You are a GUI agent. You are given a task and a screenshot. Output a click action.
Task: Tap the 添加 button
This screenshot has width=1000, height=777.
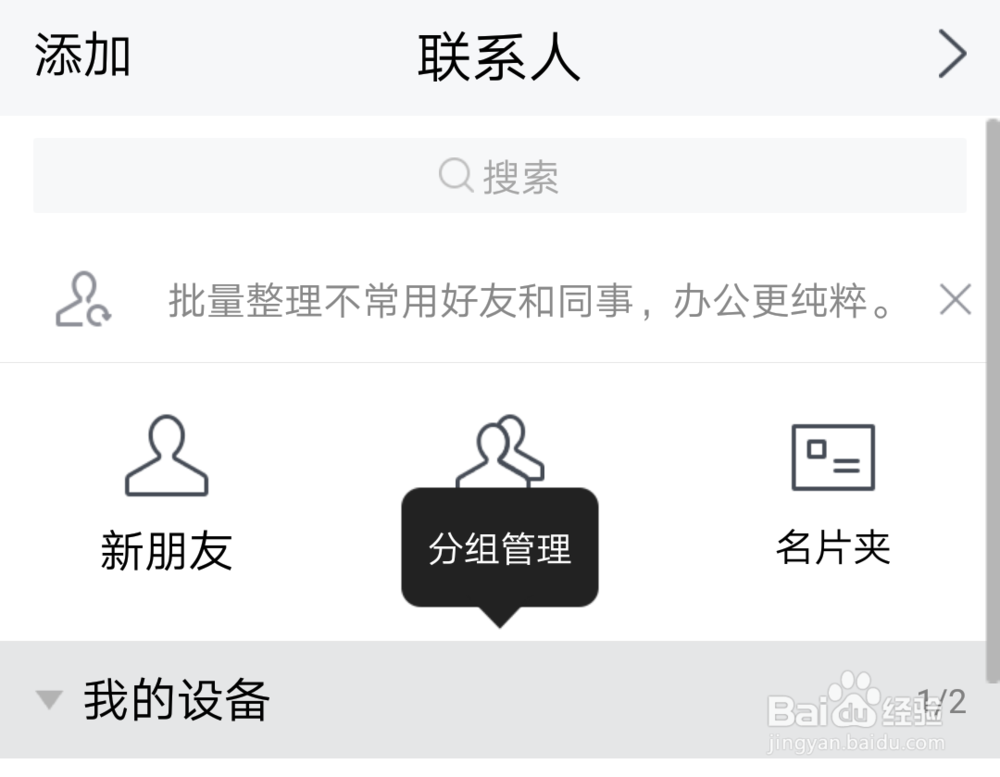[82, 56]
